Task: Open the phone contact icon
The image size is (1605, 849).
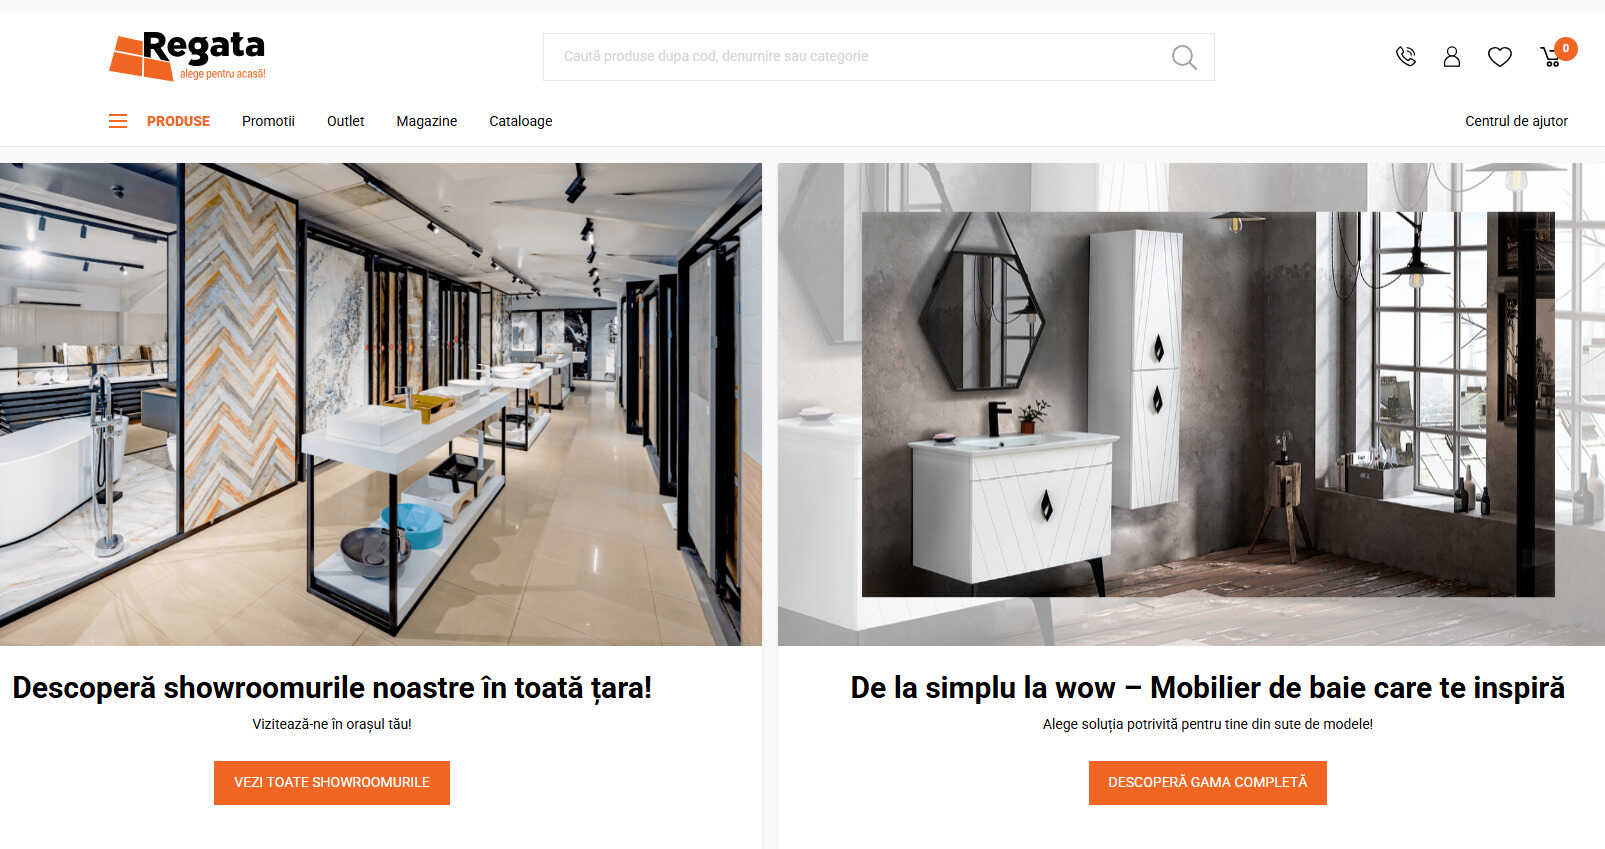Action: point(1406,57)
